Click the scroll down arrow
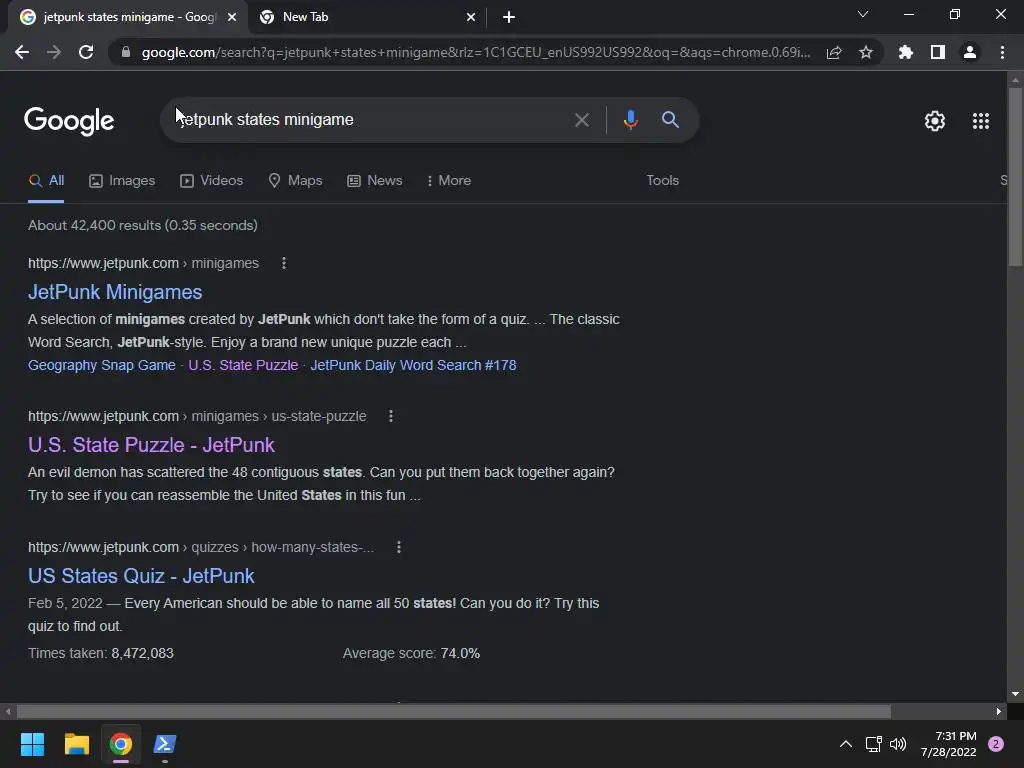Screen dimensions: 1024x768 pyautogui.click(x=1015, y=694)
